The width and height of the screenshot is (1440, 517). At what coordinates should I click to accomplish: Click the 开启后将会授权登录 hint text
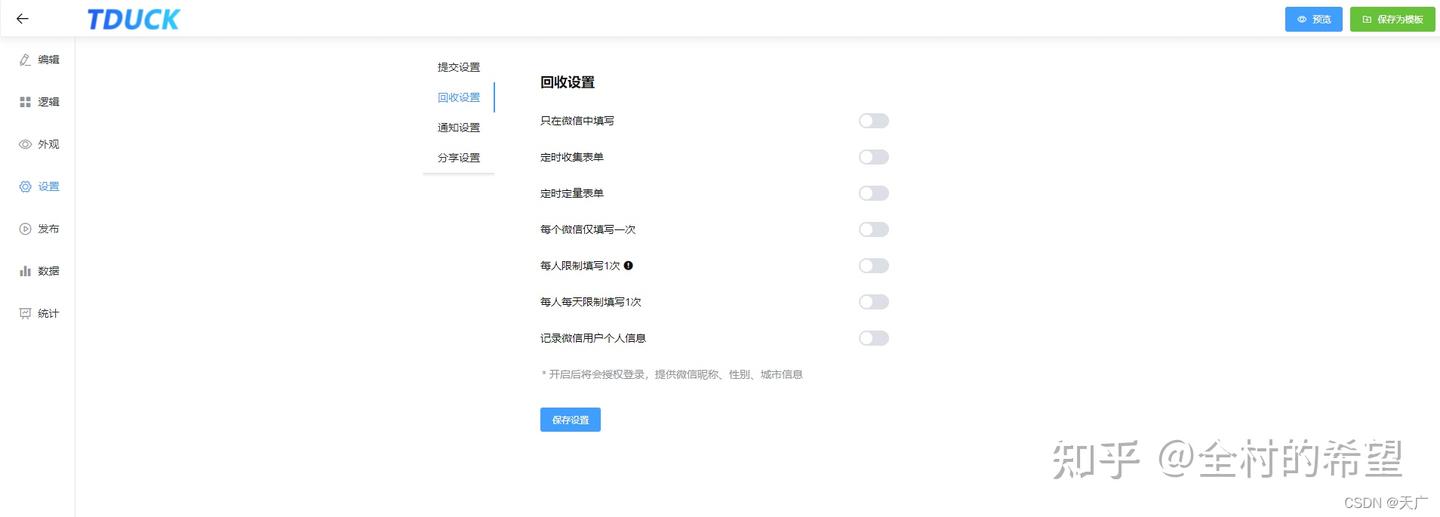(672, 375)
